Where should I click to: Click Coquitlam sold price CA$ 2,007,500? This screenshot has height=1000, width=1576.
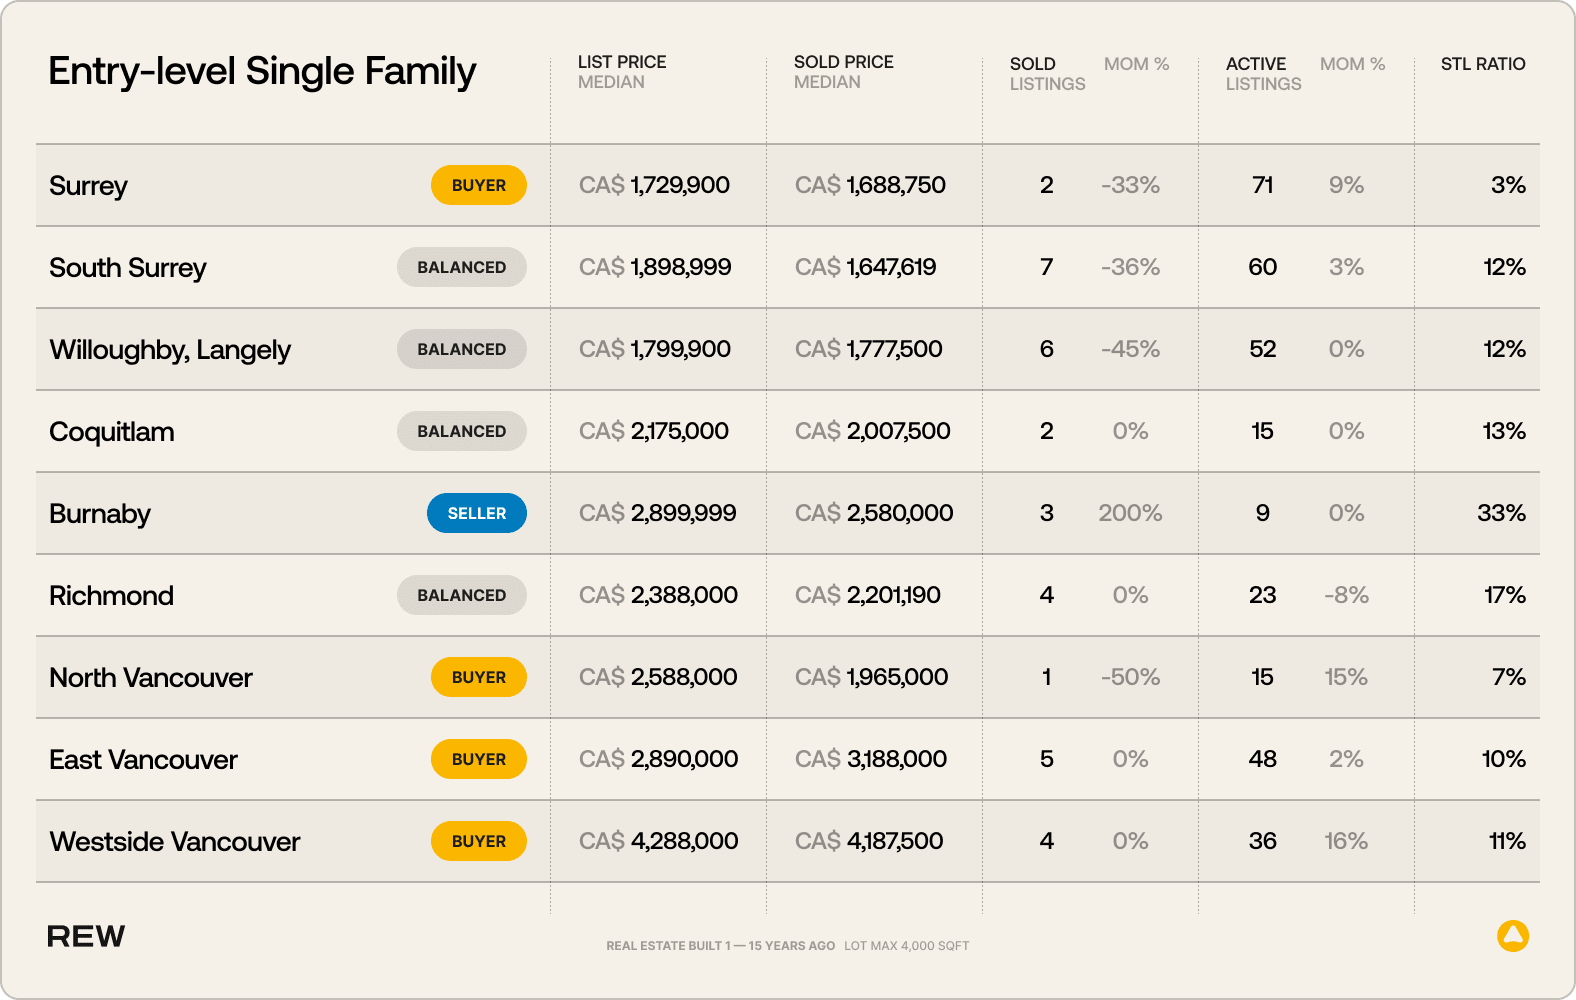click(x=873, y=431)
